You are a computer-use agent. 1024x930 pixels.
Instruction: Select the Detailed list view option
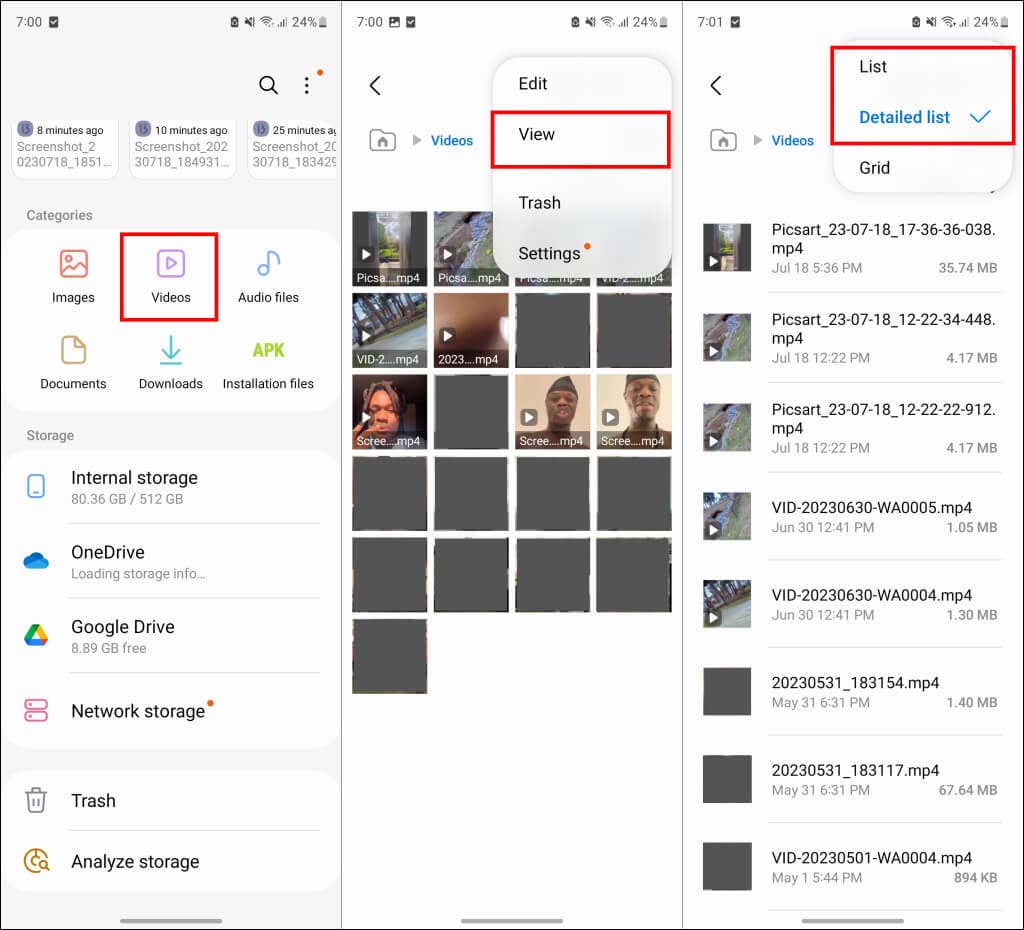pos(905,117)
